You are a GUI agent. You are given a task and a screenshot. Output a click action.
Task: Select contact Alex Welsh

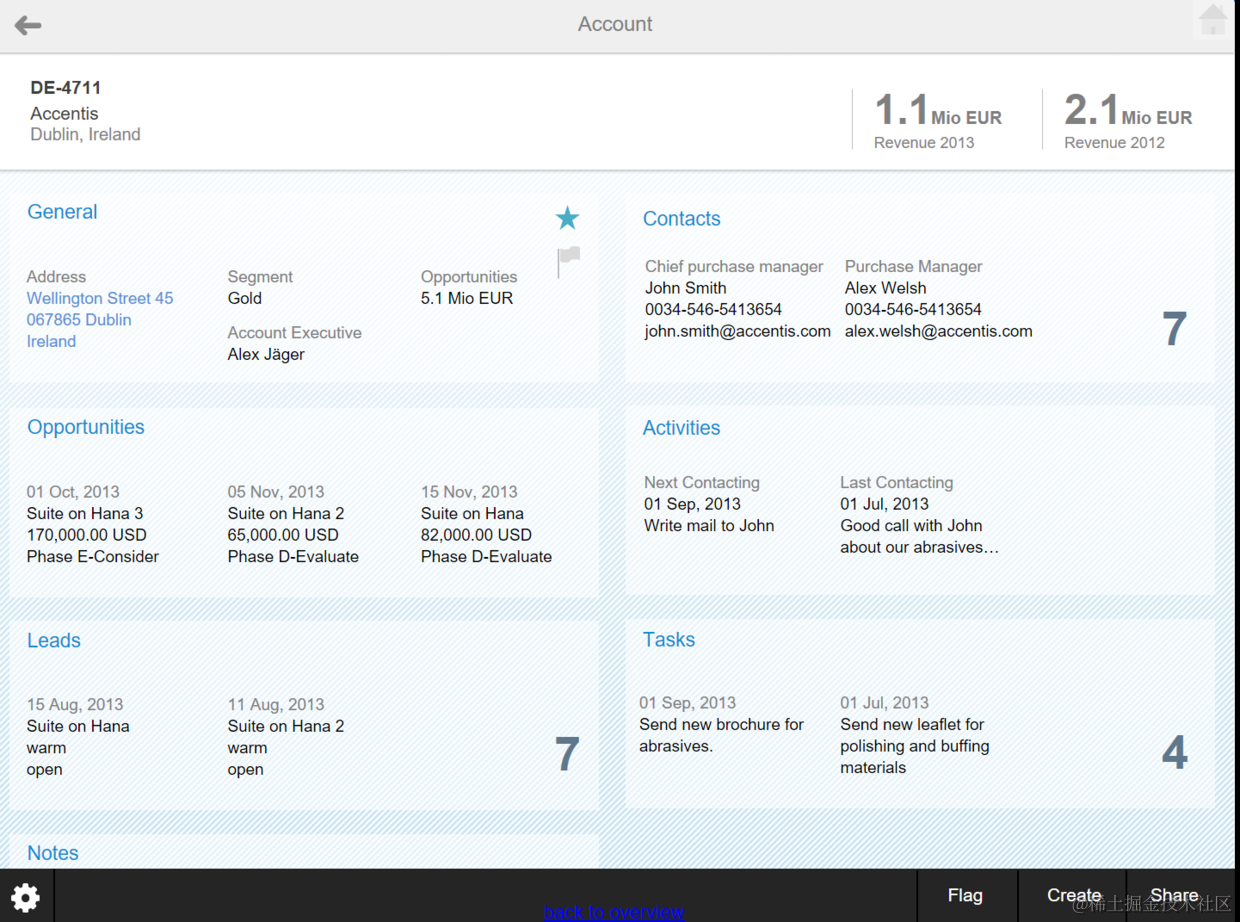(x=885, y=287)
